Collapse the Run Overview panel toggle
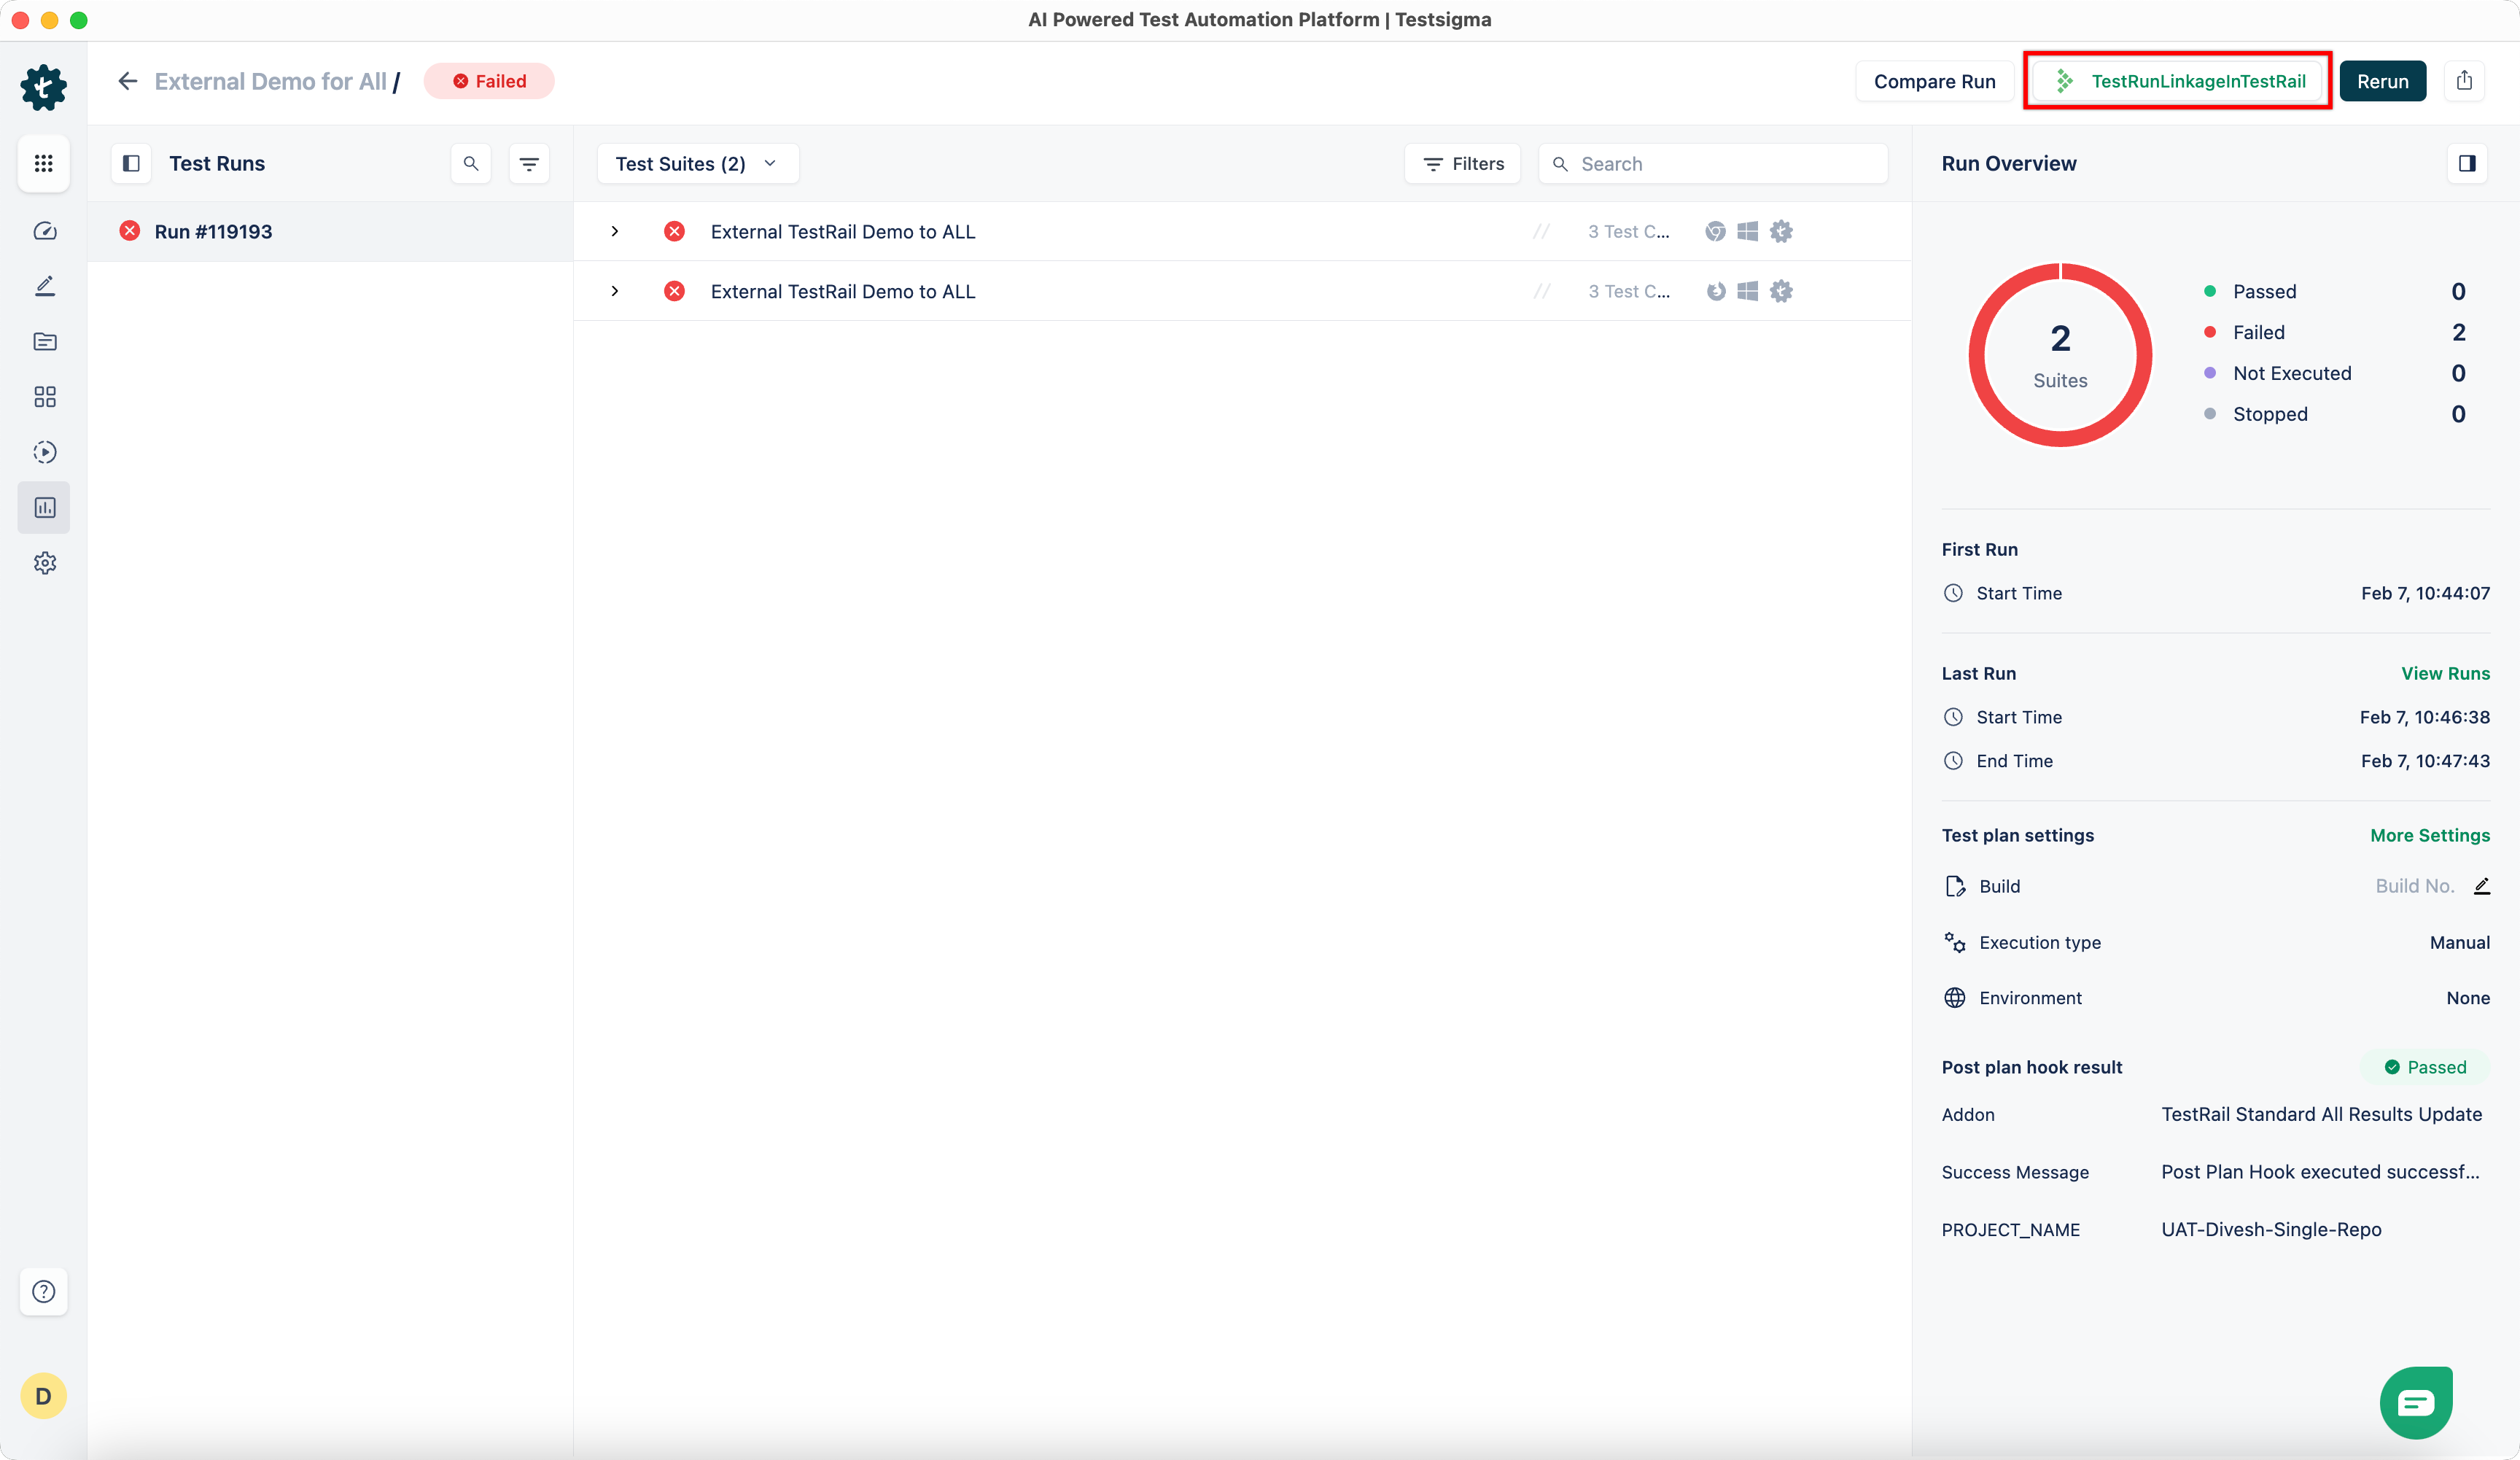Screen dimensions: 2520x1460 click(x=2467, y=163)
